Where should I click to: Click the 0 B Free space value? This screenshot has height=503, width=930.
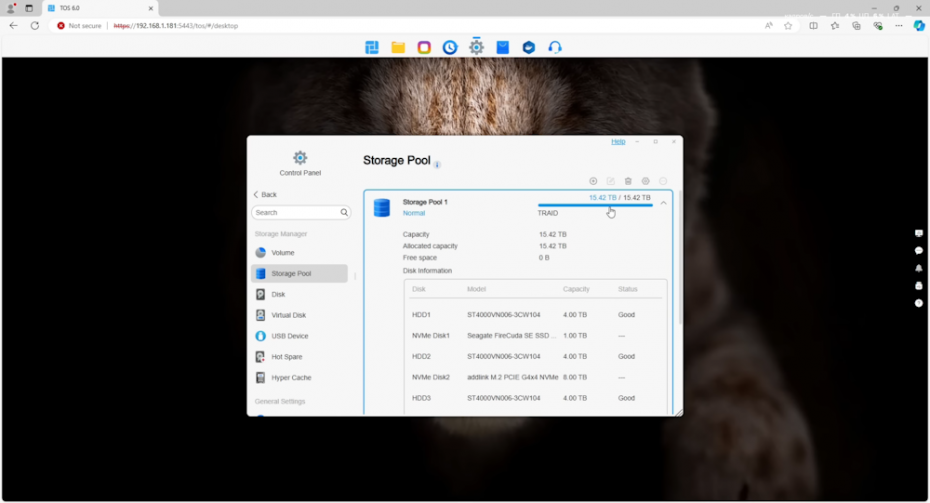pos(544,258)
